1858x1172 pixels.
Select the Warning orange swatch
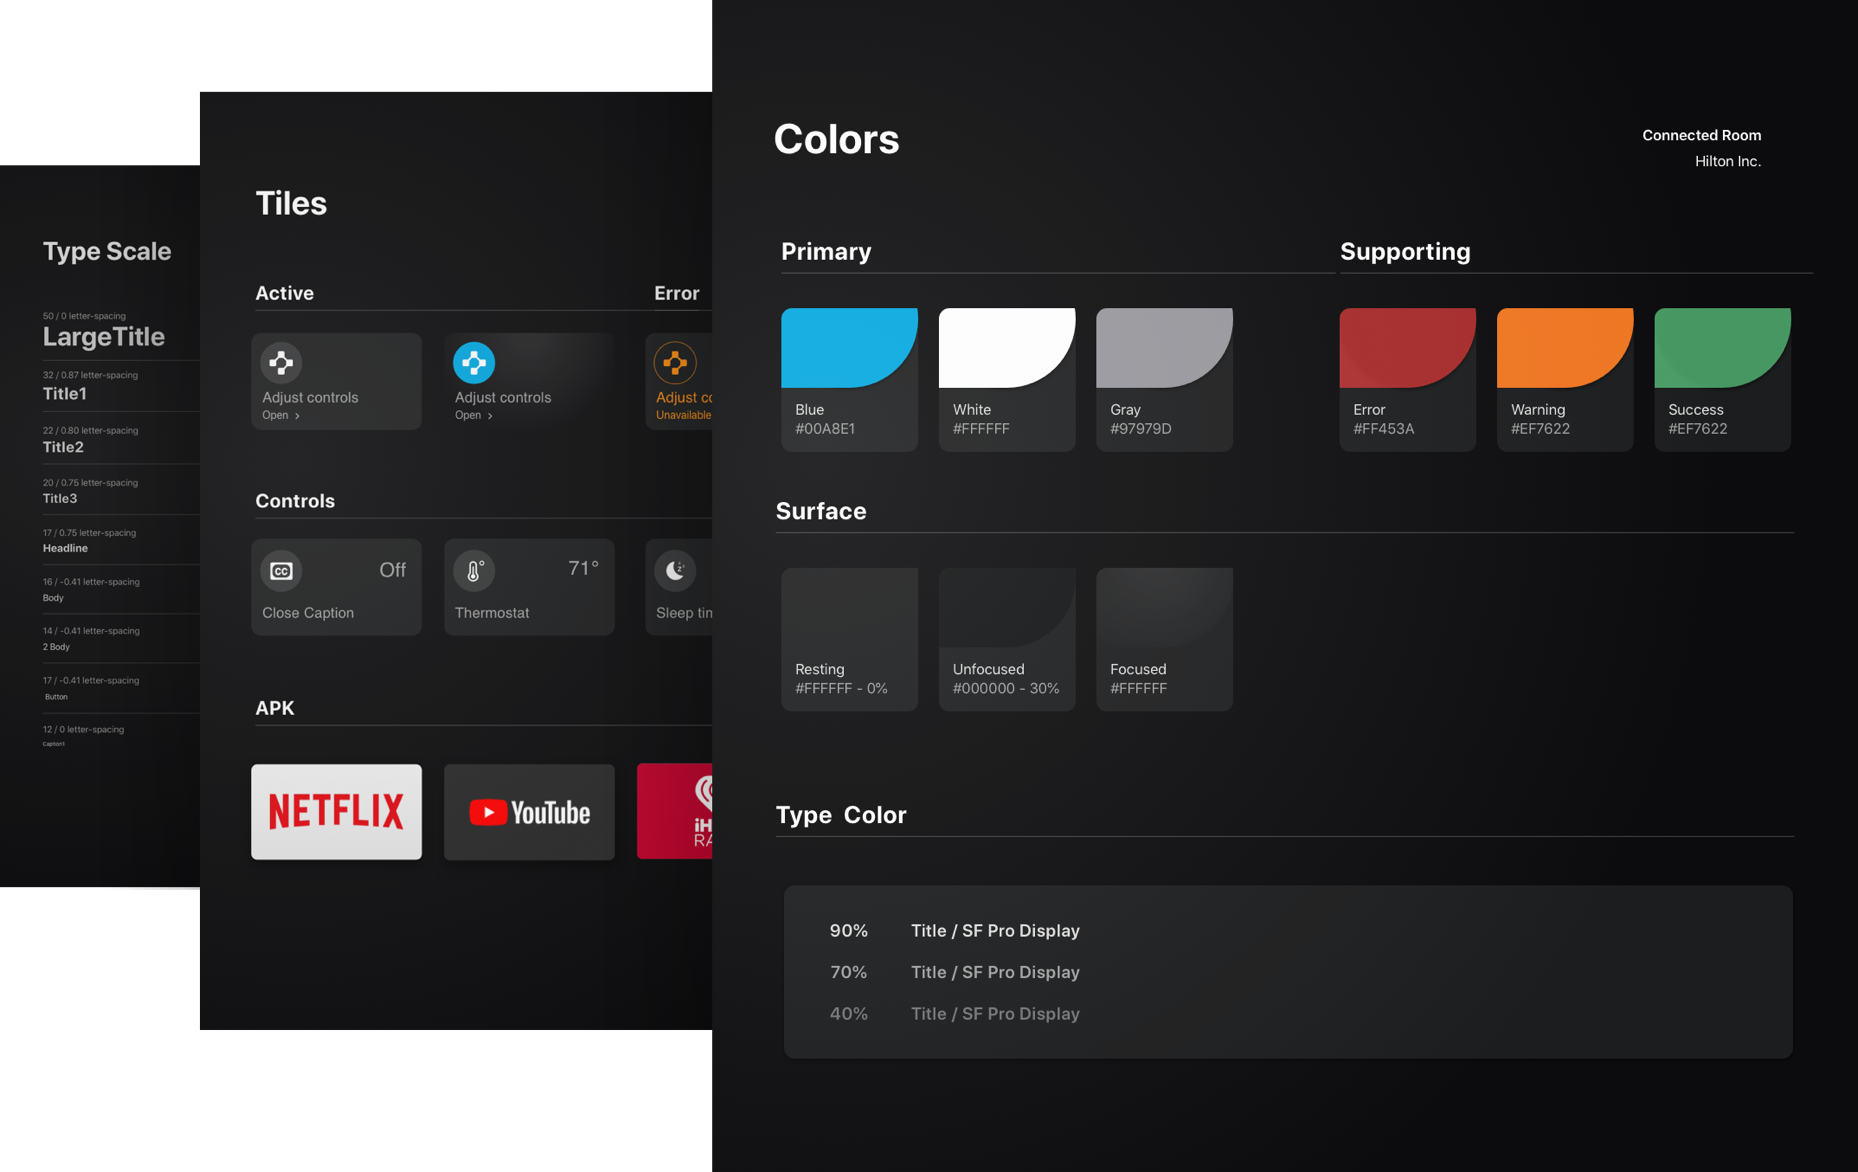[x=1565, y=379]
